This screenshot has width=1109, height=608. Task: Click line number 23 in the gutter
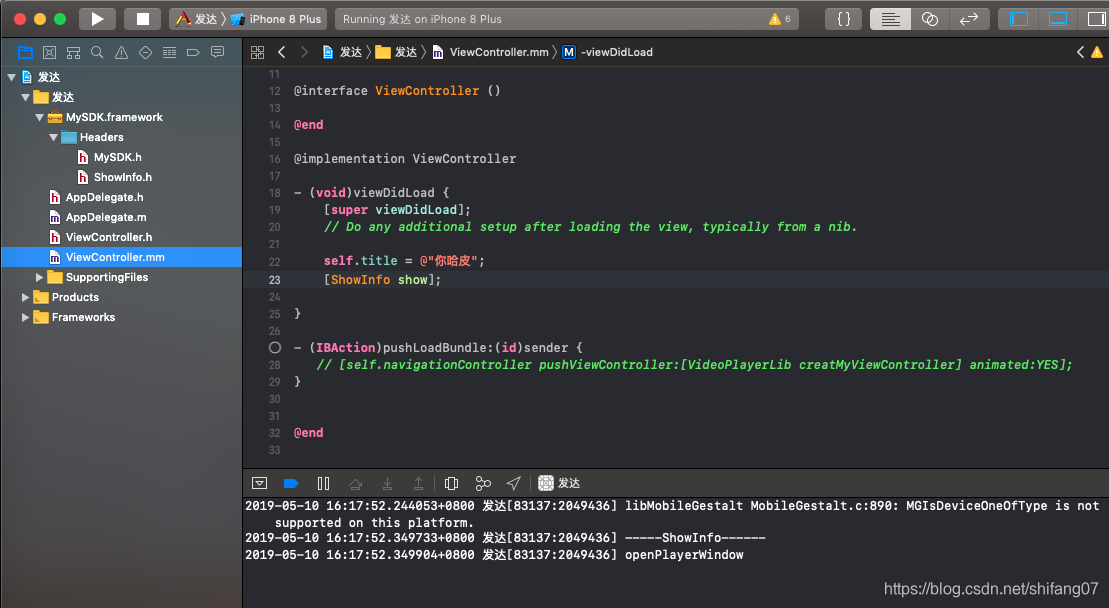tap(274, 280)
